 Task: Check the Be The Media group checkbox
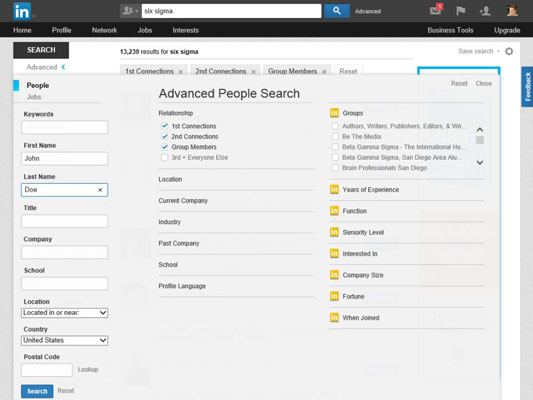click(335, 137)
